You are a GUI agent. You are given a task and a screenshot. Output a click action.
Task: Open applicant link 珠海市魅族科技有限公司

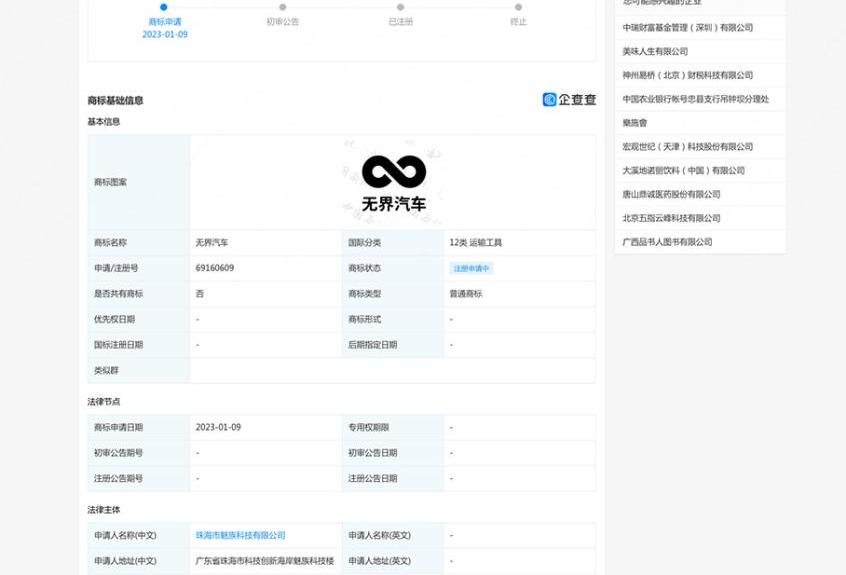pos(241,536)
